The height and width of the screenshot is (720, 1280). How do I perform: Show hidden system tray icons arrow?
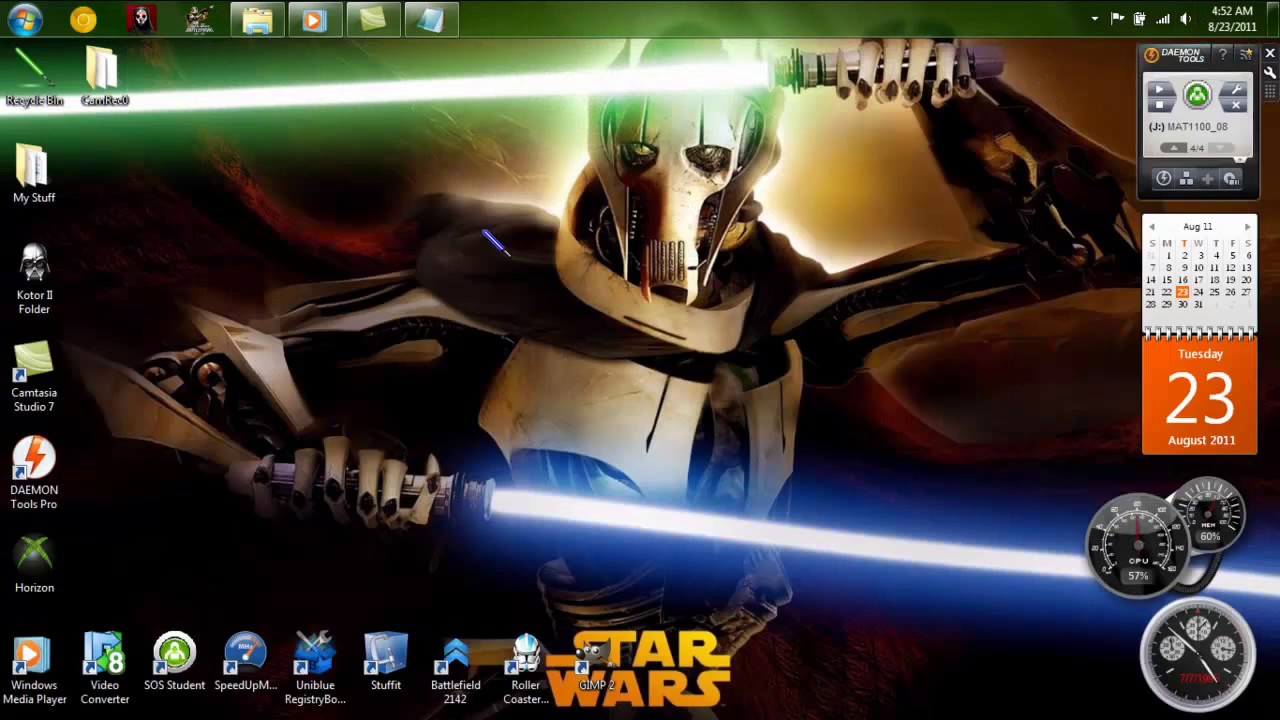(1095, 19)
